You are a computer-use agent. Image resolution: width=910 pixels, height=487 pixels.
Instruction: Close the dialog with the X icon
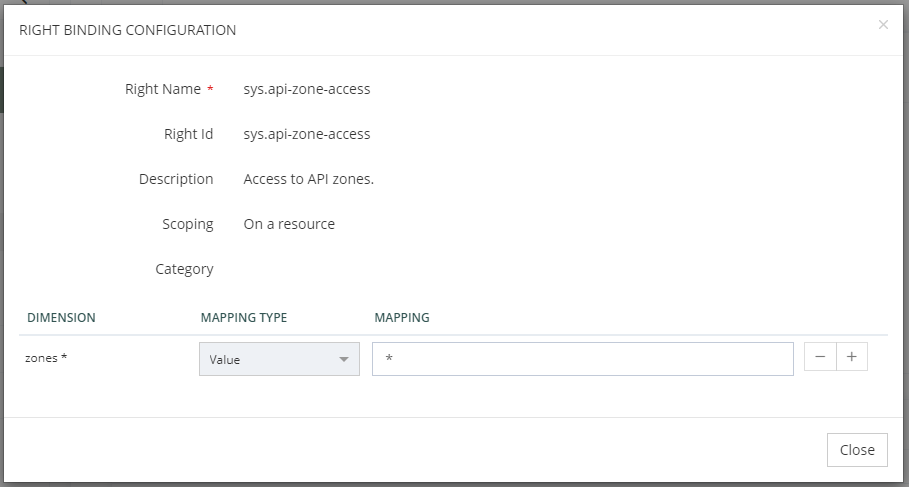pos(883,25)
